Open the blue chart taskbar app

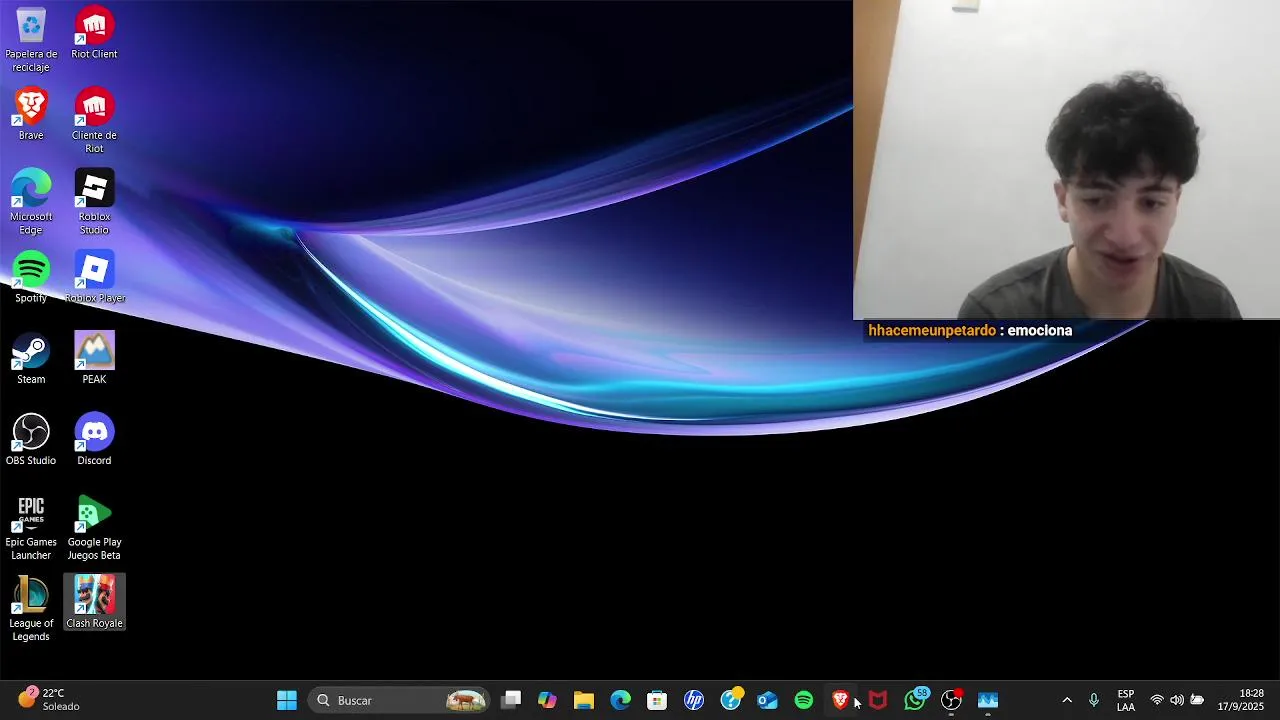pyautogui.click(x=988, y=700)
